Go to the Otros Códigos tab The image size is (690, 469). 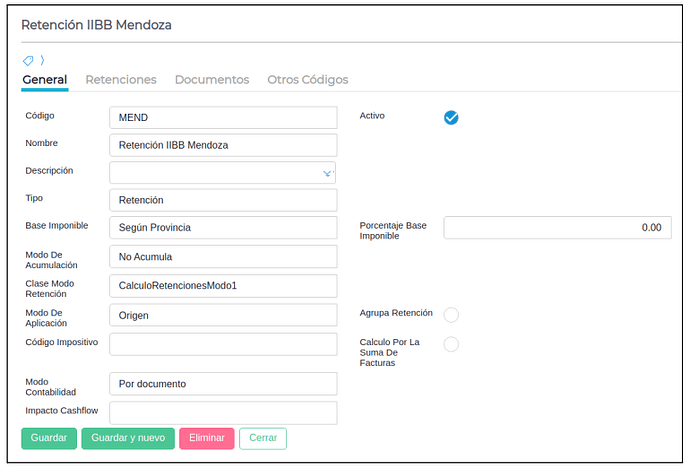(307, 80)
